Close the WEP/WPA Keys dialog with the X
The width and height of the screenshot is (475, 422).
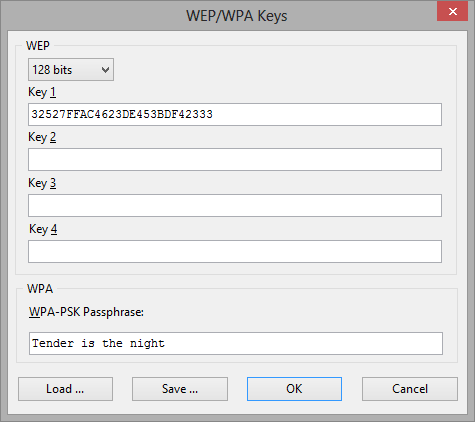[453, 12]
